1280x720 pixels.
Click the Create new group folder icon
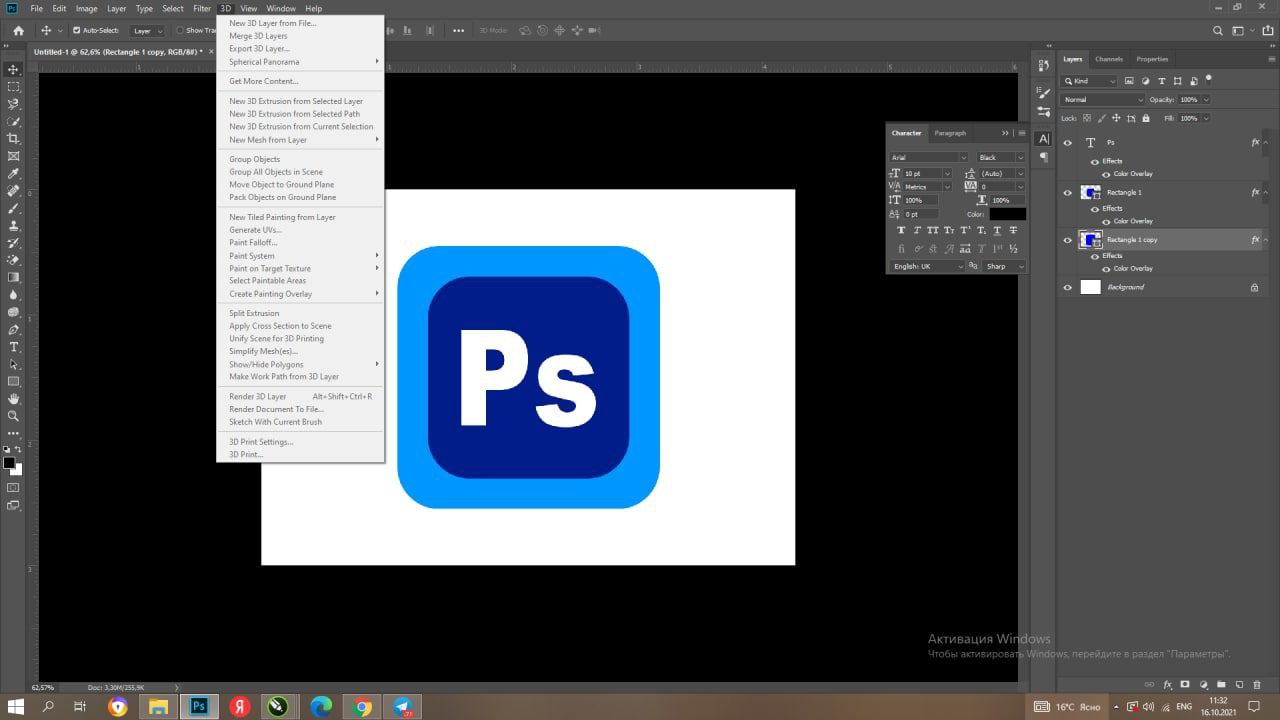[x=1221, y=685]
